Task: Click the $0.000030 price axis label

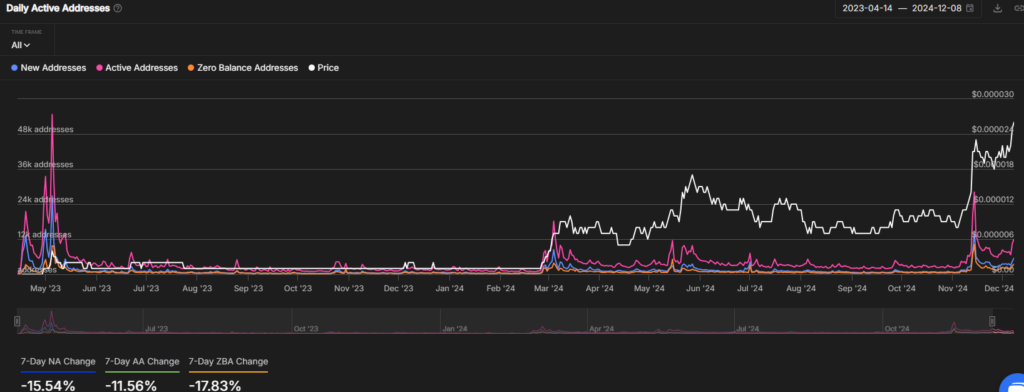Action: click(x=993, y=95)
